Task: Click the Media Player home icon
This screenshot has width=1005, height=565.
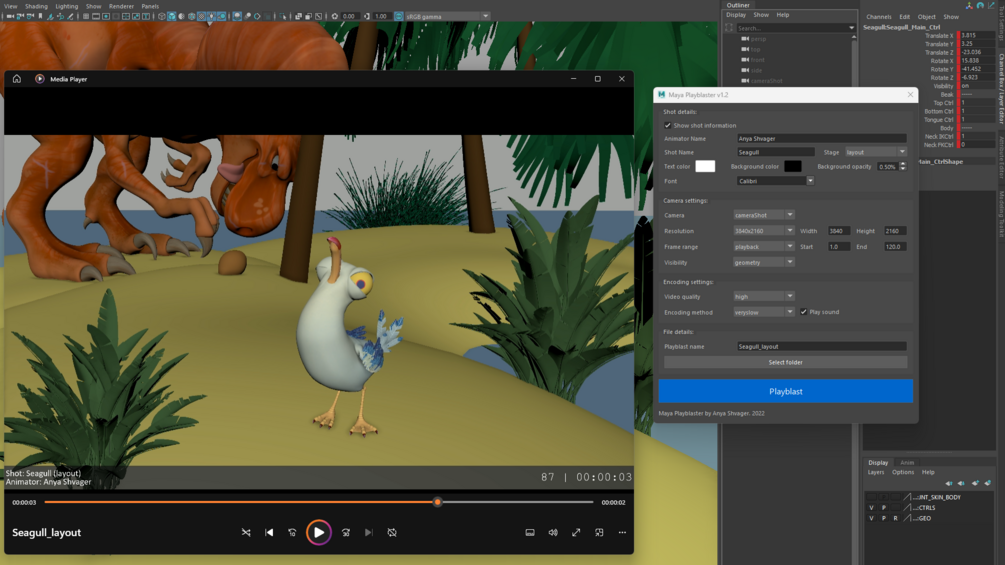Action: point(17,79)
